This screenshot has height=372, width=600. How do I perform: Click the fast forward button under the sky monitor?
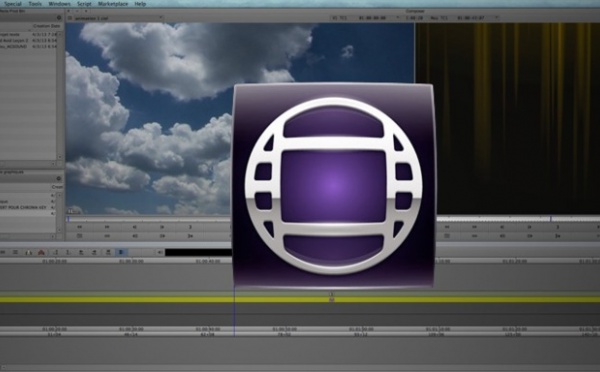click(107, 227)
